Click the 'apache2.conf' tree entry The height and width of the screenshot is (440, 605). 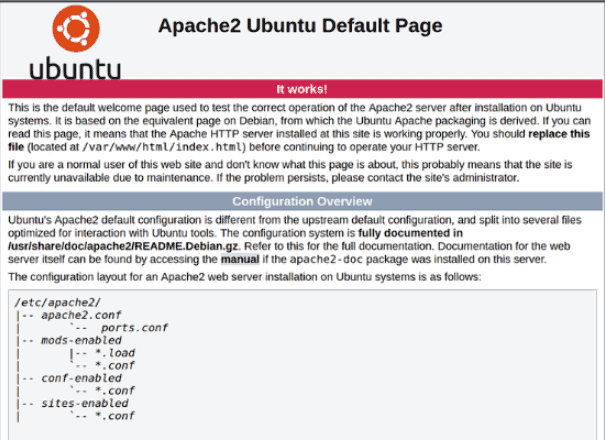tap(81, 315)
